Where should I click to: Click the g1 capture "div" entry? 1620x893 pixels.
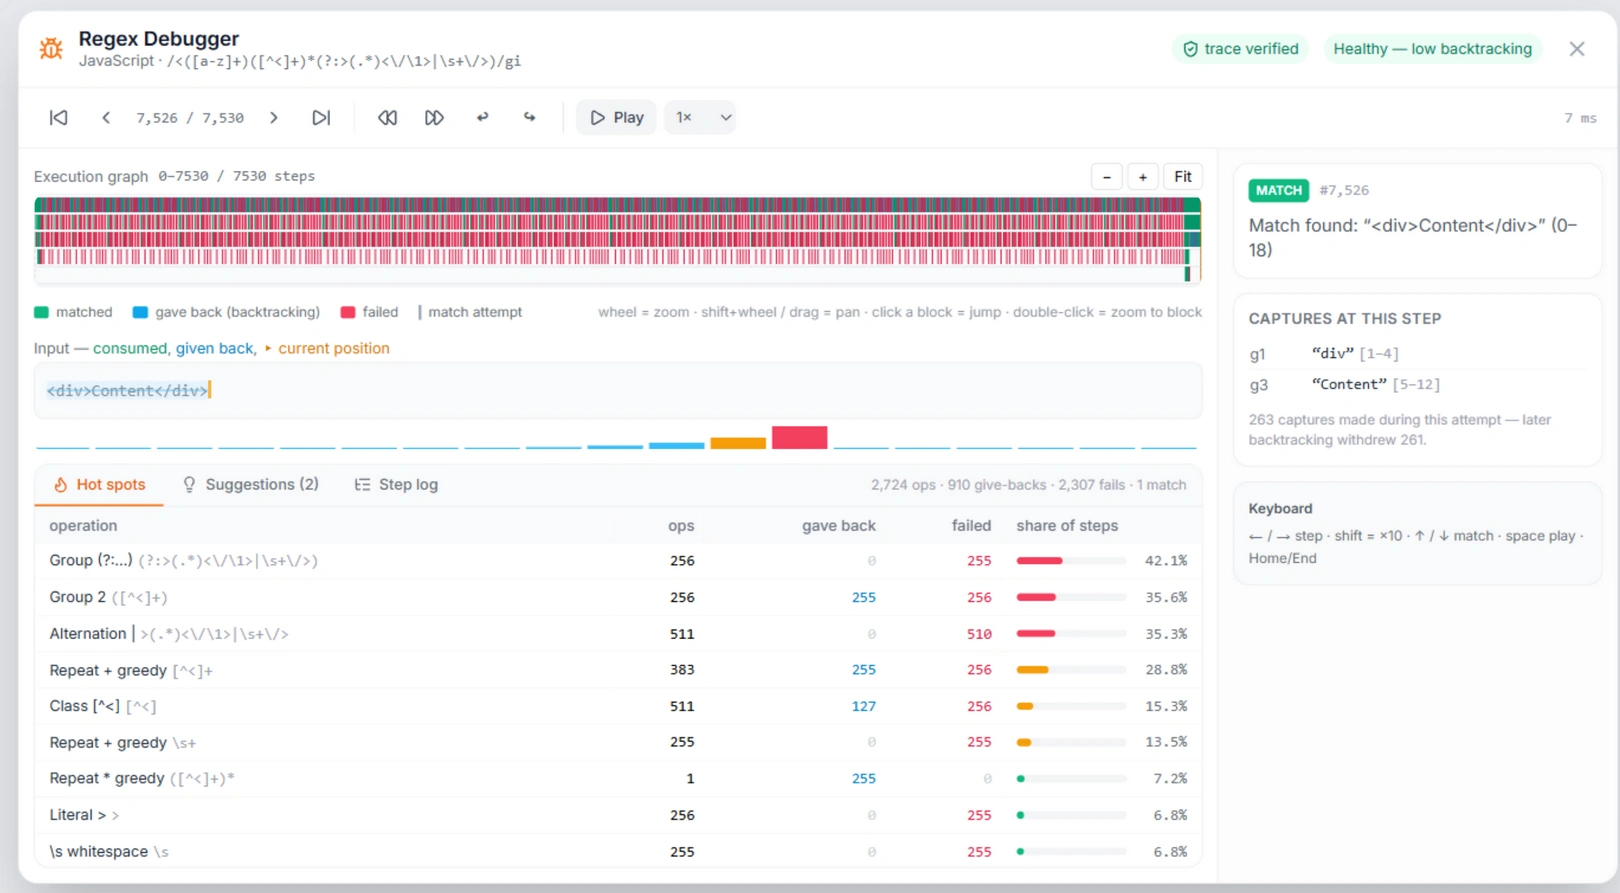[1417, 354]
